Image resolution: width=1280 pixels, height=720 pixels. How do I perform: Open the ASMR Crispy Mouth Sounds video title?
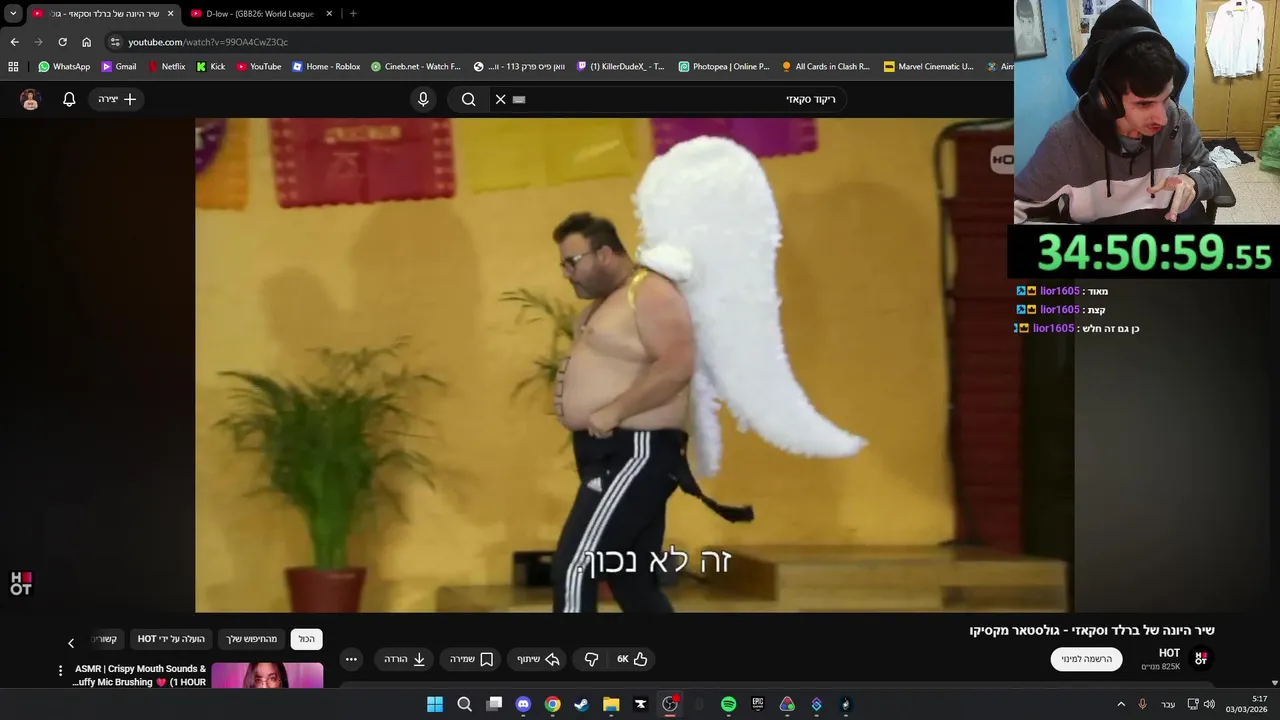(x=139, y=675)
